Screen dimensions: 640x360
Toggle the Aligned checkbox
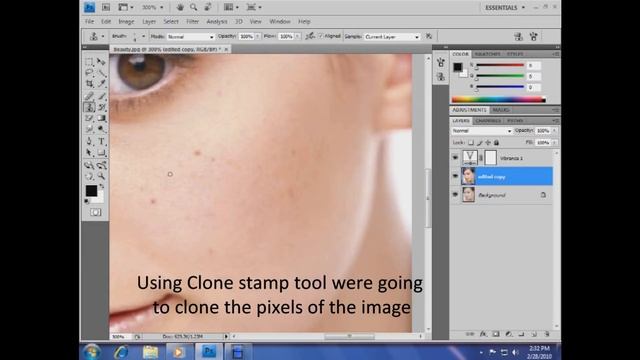click(x=320, y=36)
